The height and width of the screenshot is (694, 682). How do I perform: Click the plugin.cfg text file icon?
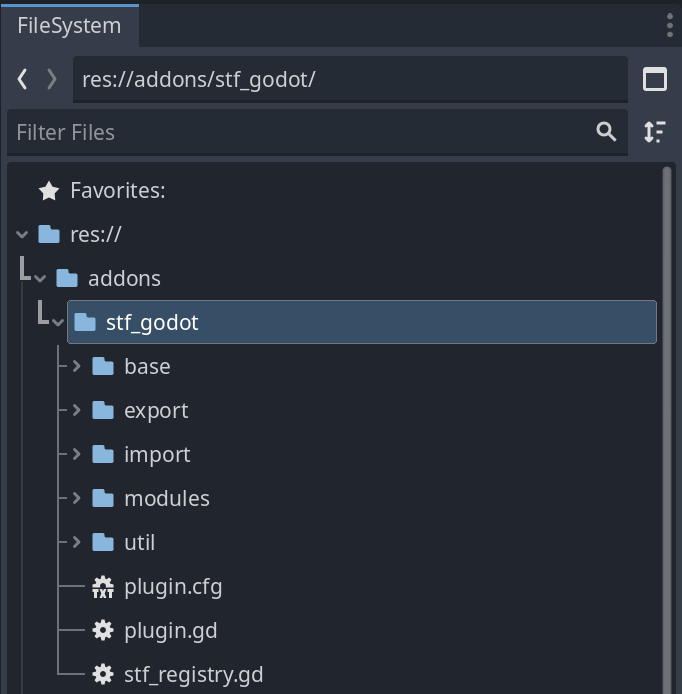(x=103, y=587)
